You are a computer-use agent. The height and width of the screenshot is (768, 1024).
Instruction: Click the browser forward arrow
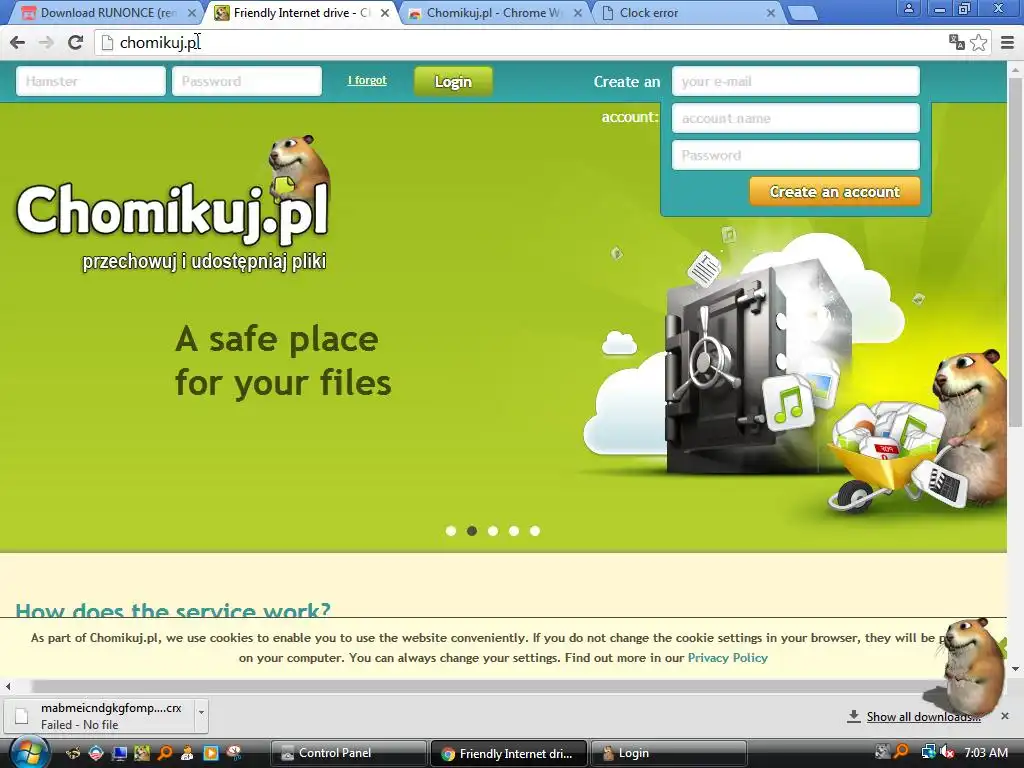point(46,42)
